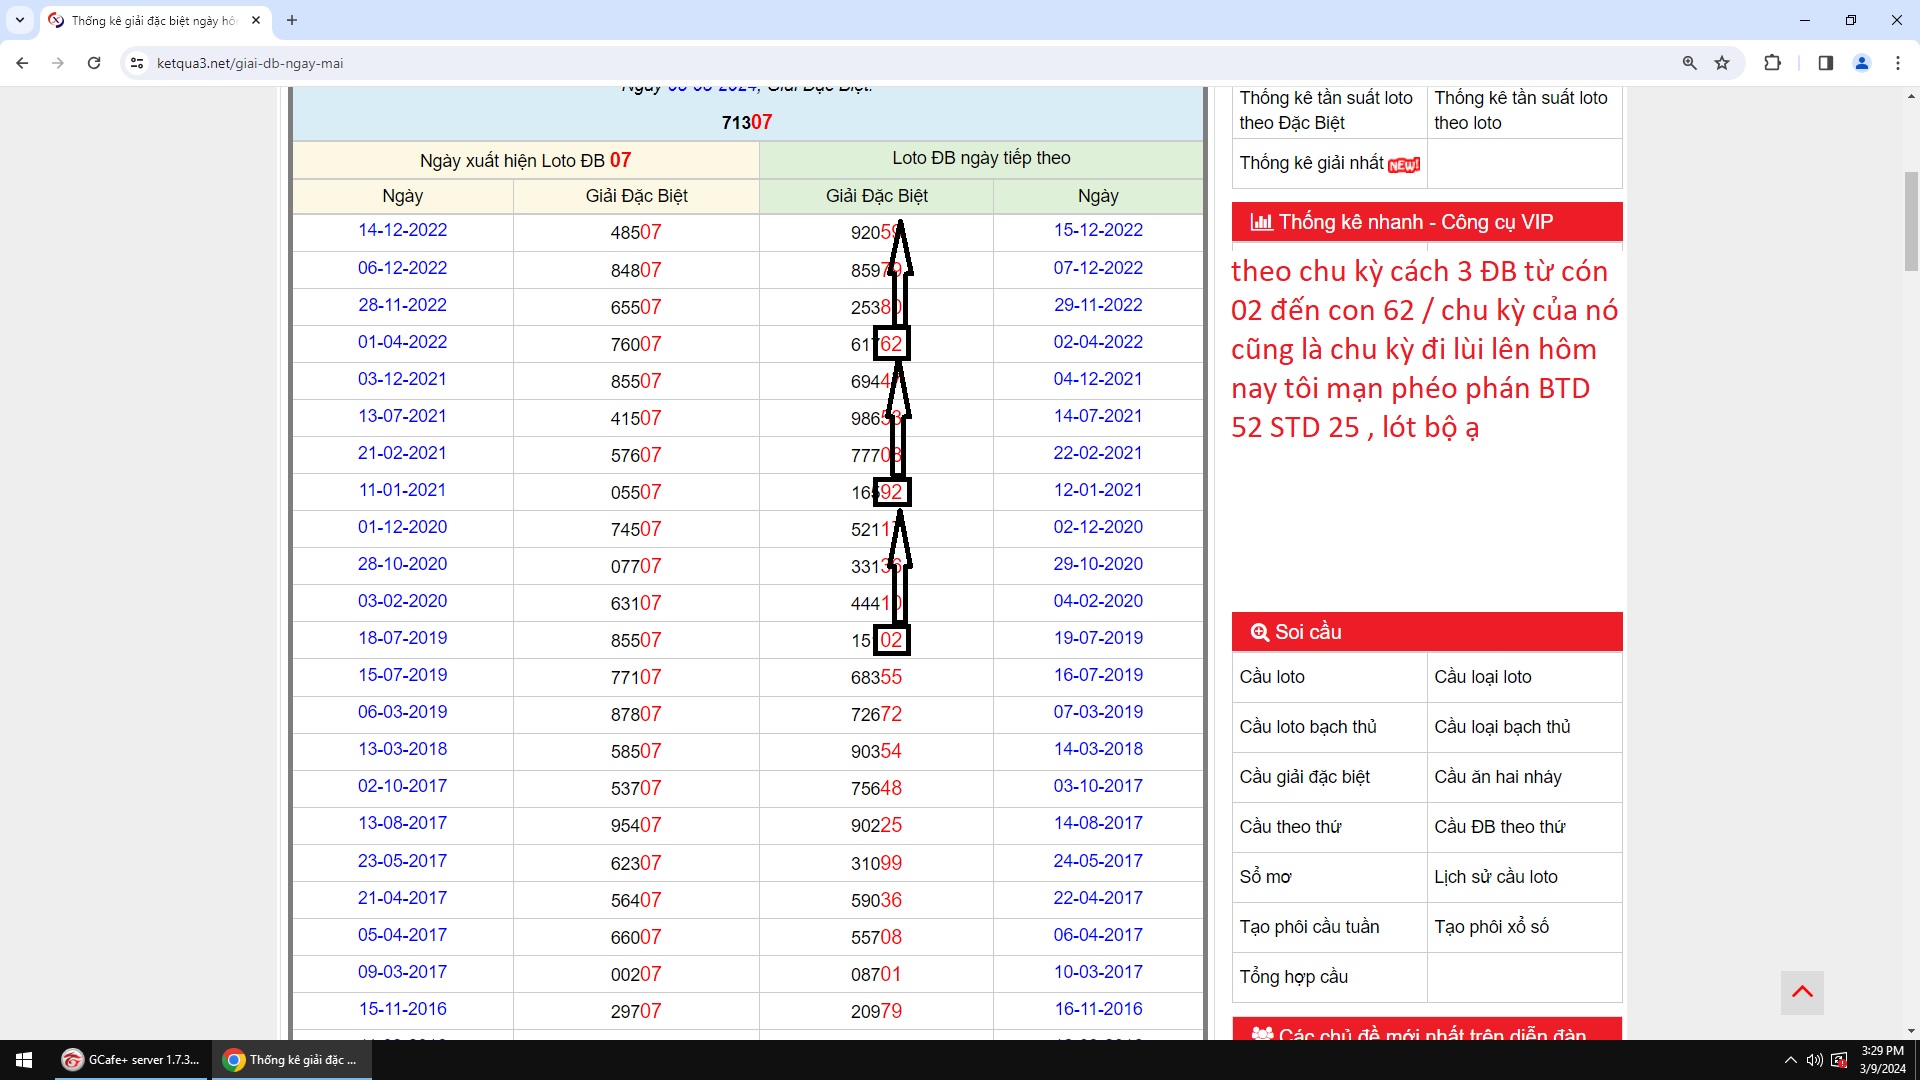Open the browser extensions puzzle icon
Viewport: 1920px width, 1080px height.
1772,63
